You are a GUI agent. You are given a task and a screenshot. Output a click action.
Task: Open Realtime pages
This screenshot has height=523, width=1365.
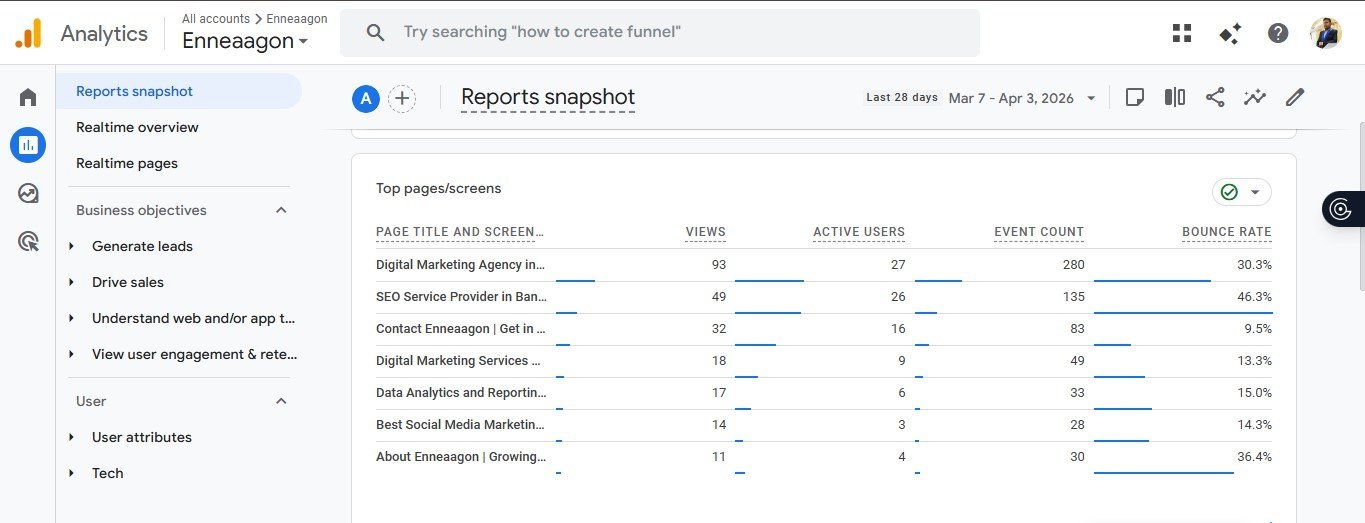(x=127, y=163)
